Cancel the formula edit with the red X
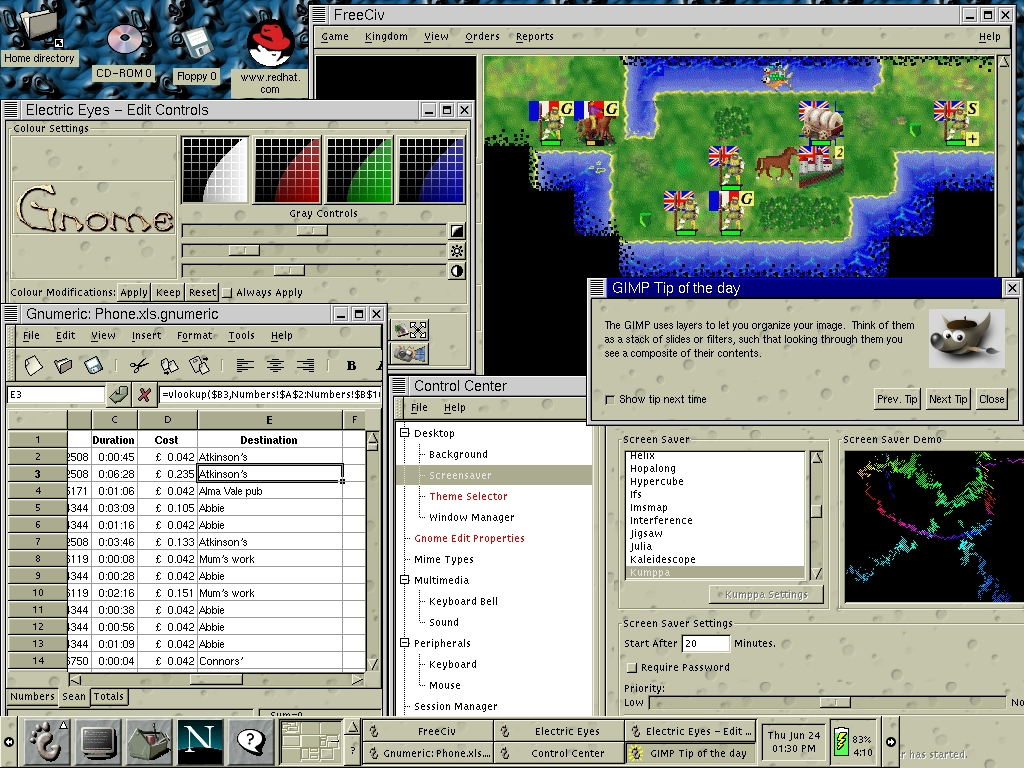The width and height of the screenshot is (1024, 768). [x=145, y=394]
